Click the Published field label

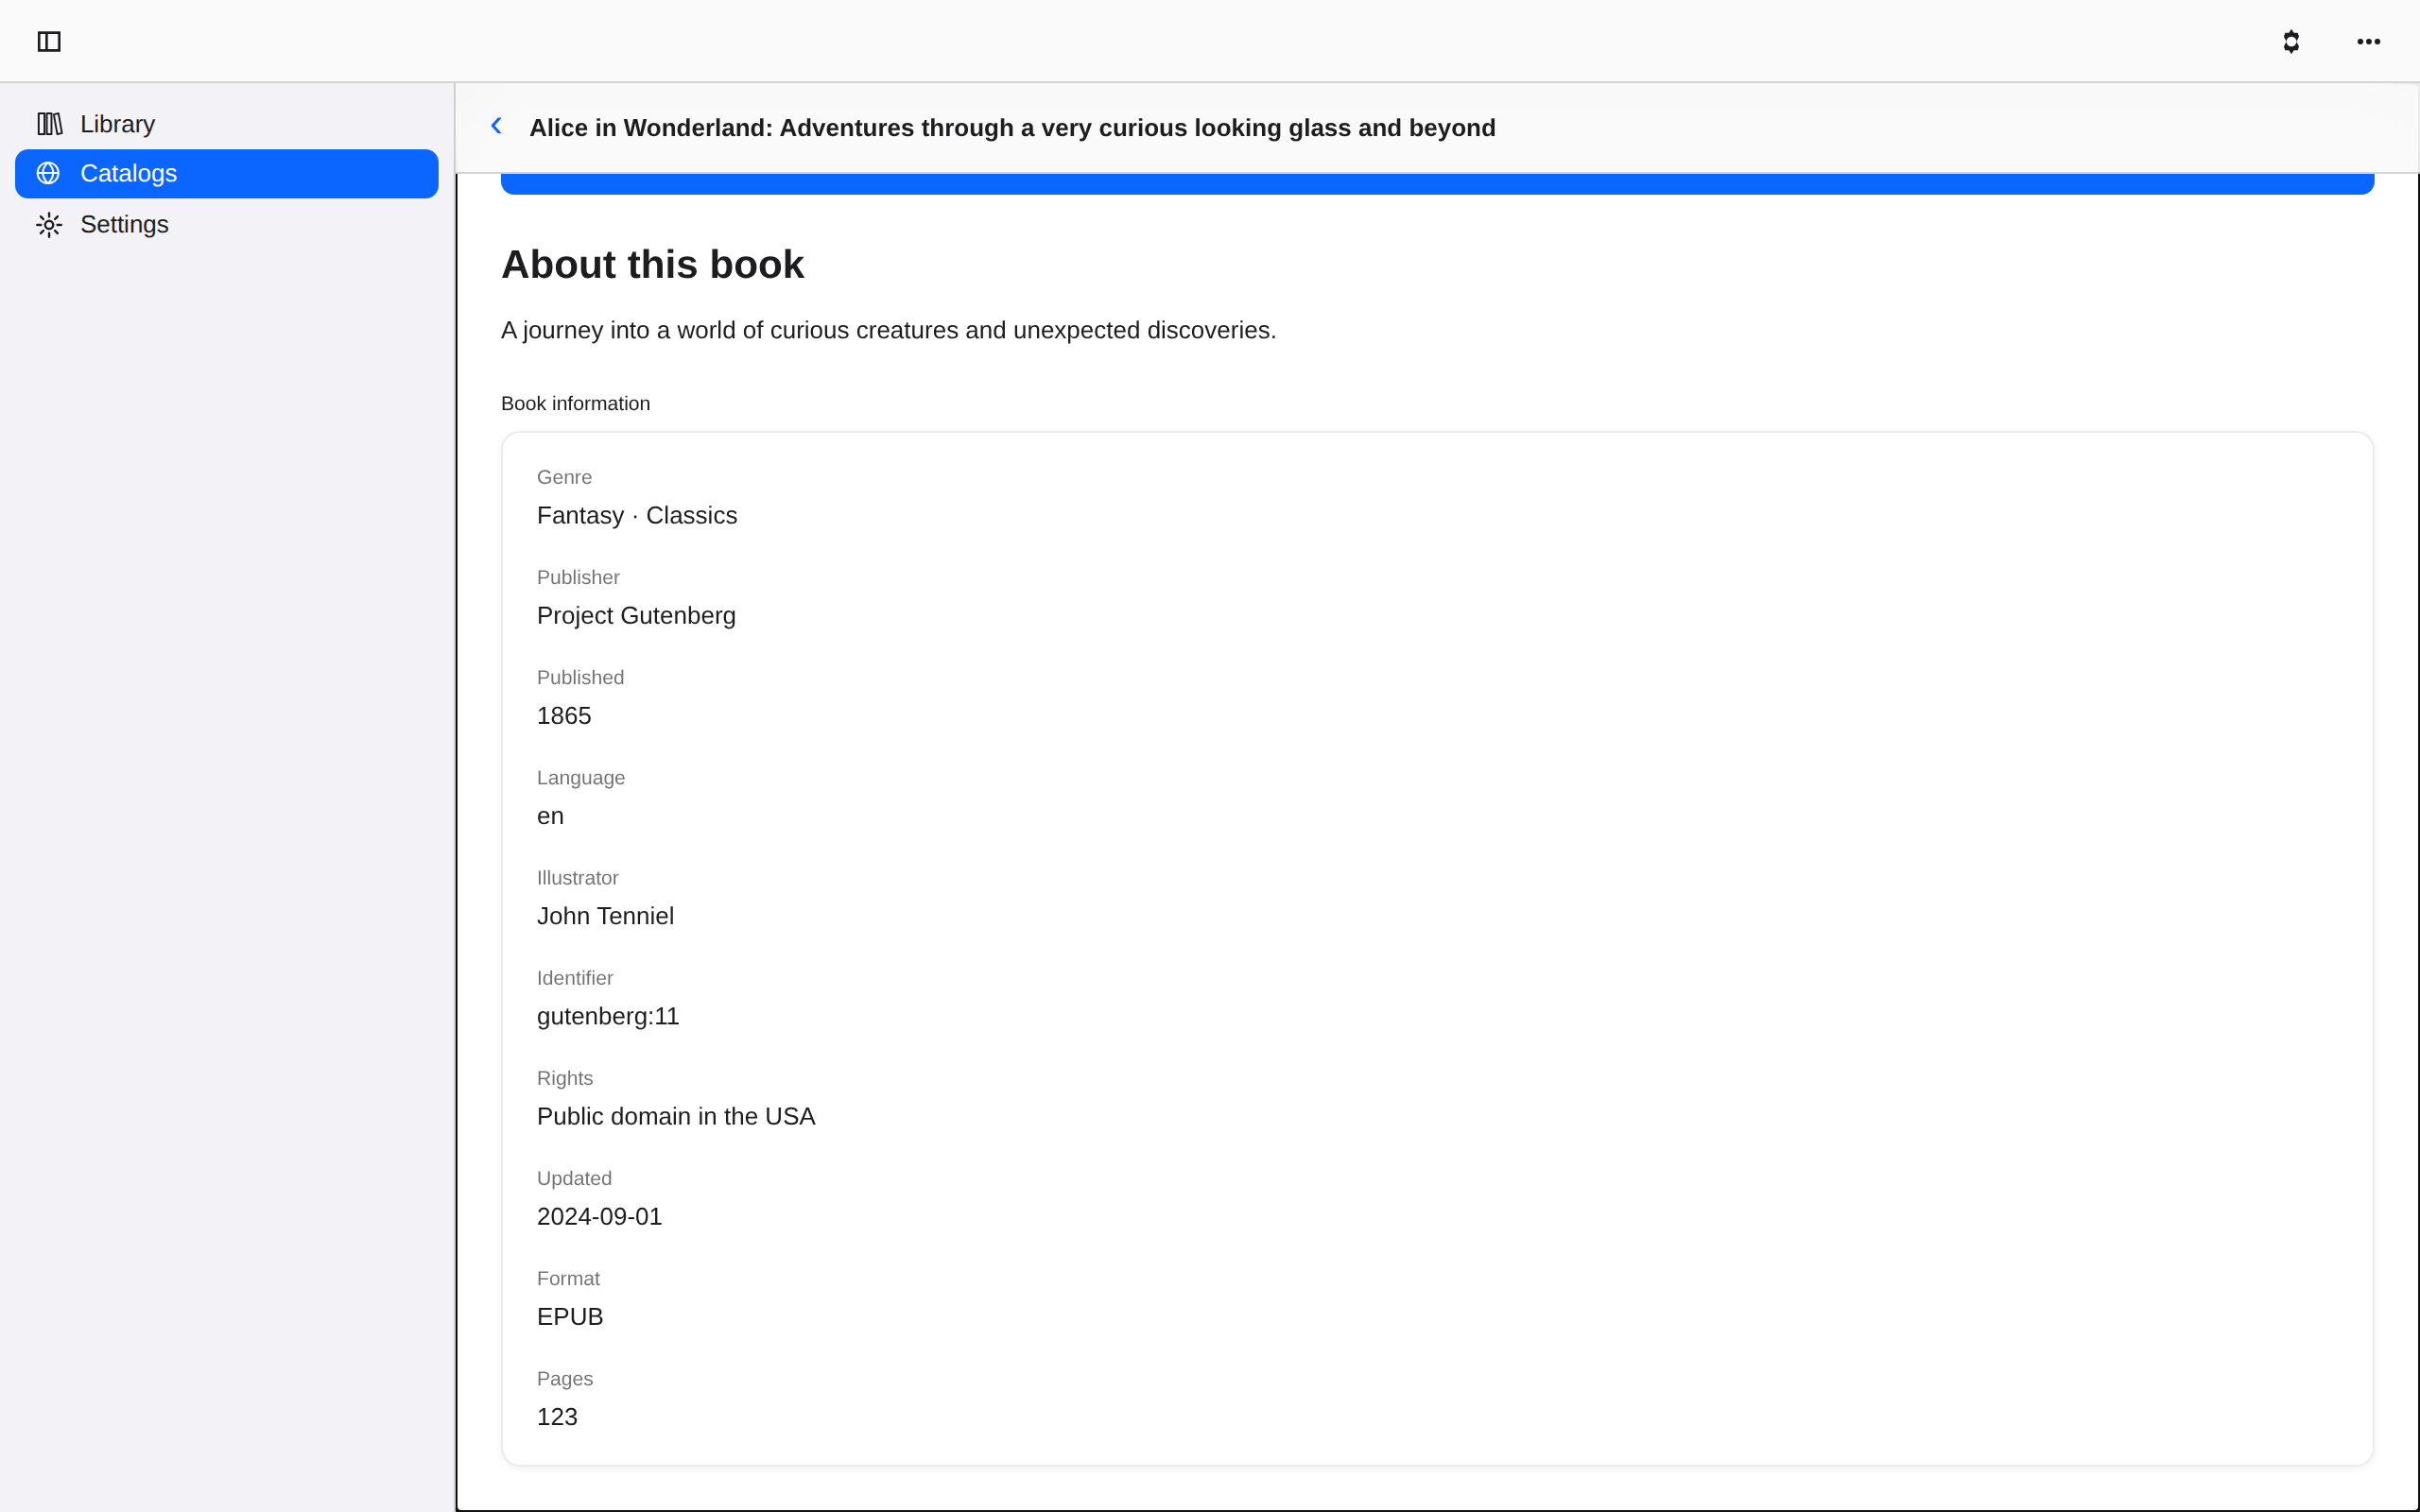click(x=580, y=677)
